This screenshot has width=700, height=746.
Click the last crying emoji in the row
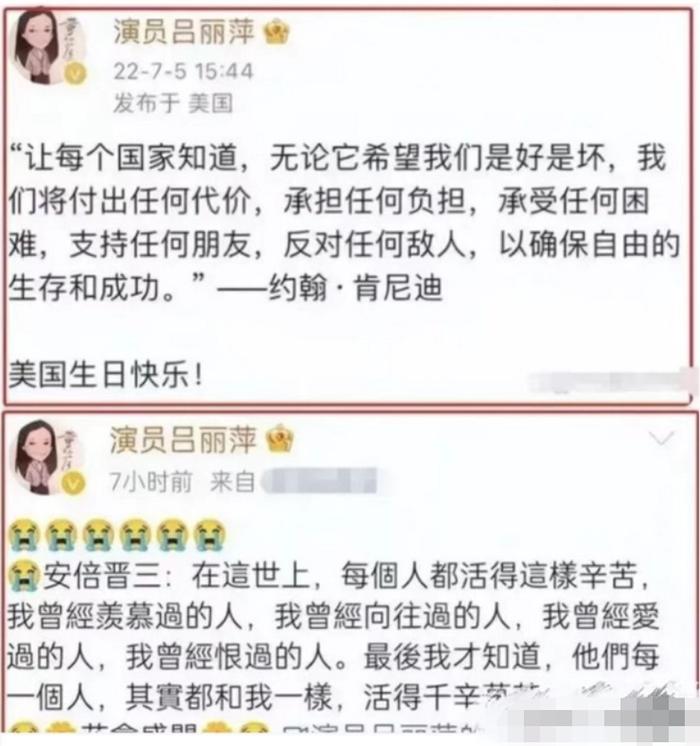pyautogui.click(x=210, y=535)
